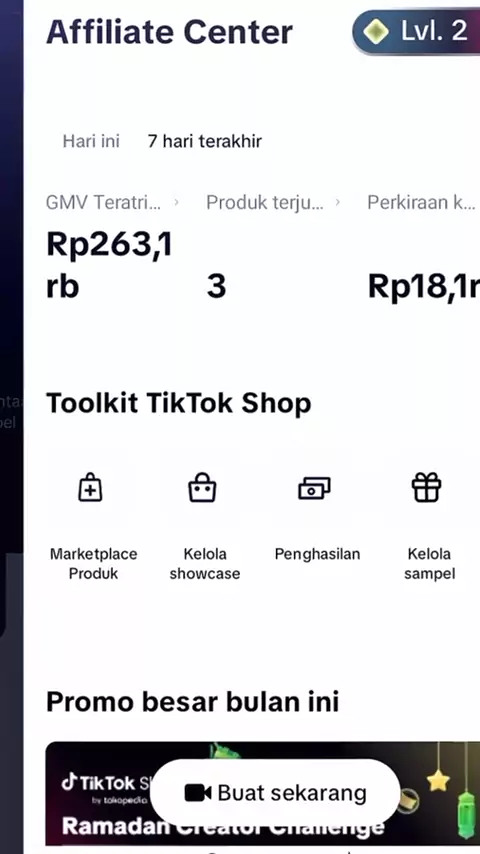Open the Penghasilan money icon
480x854 pixels.
(x=314, y=488)
